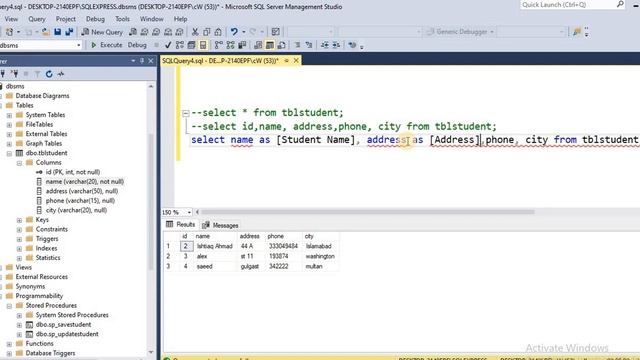Comment out the selected lines icon
The height and width of the screenshot is (360, 640).
(x=297, y=45)
